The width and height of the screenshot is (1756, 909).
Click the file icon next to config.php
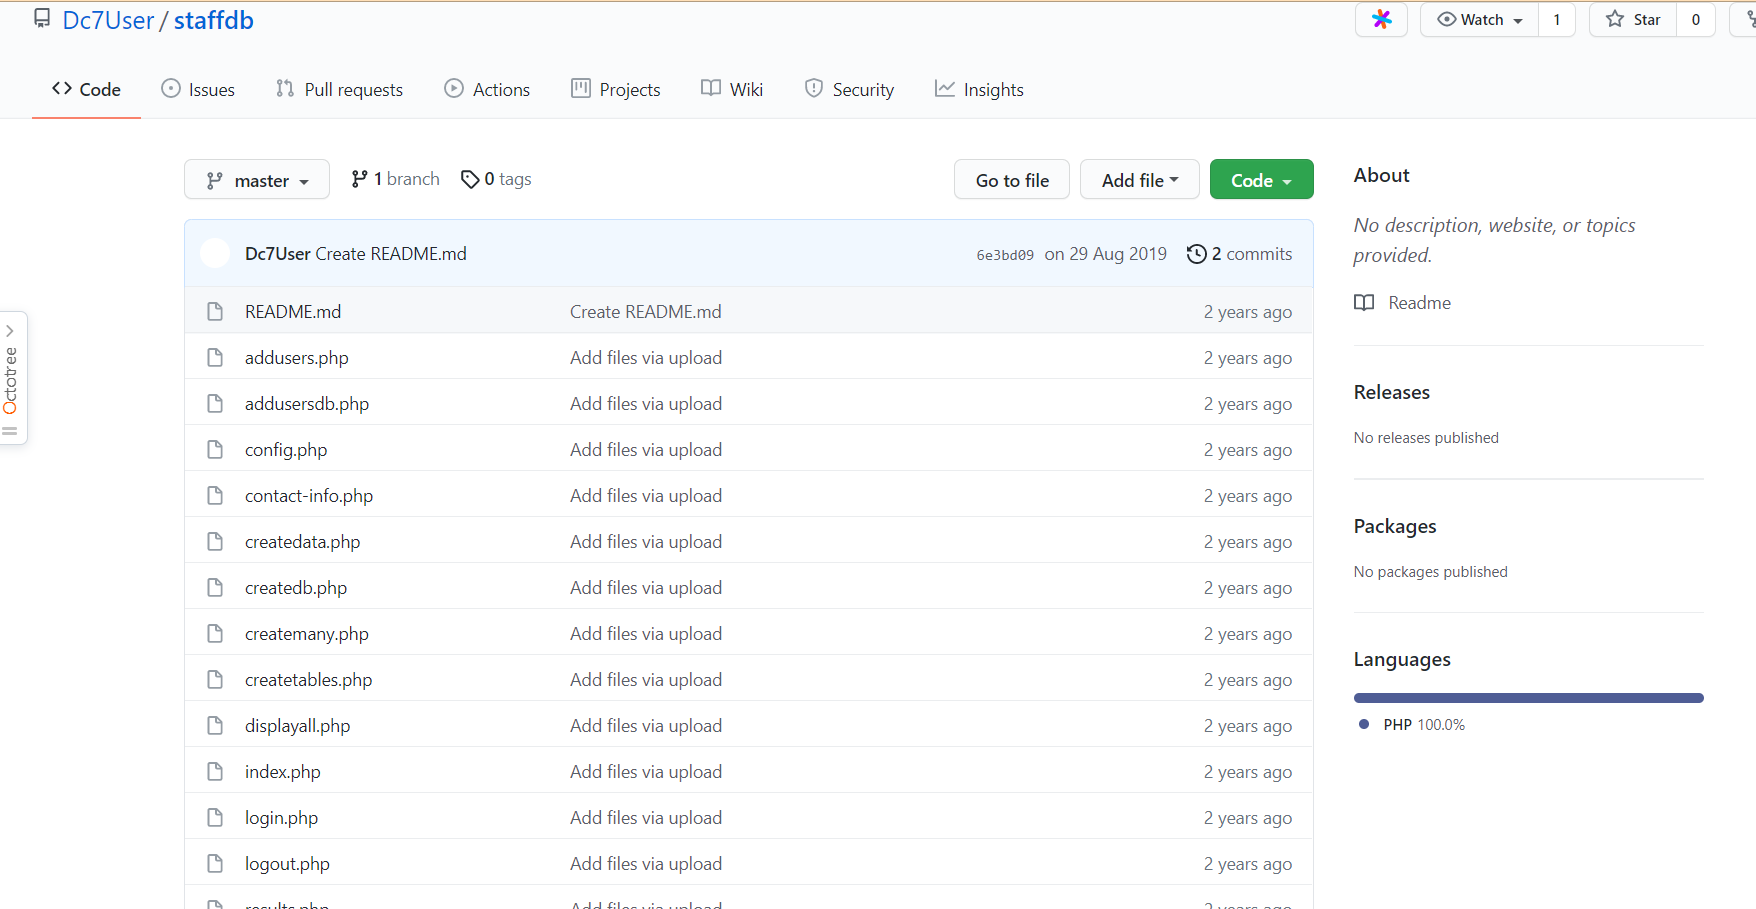coord(215,450)
